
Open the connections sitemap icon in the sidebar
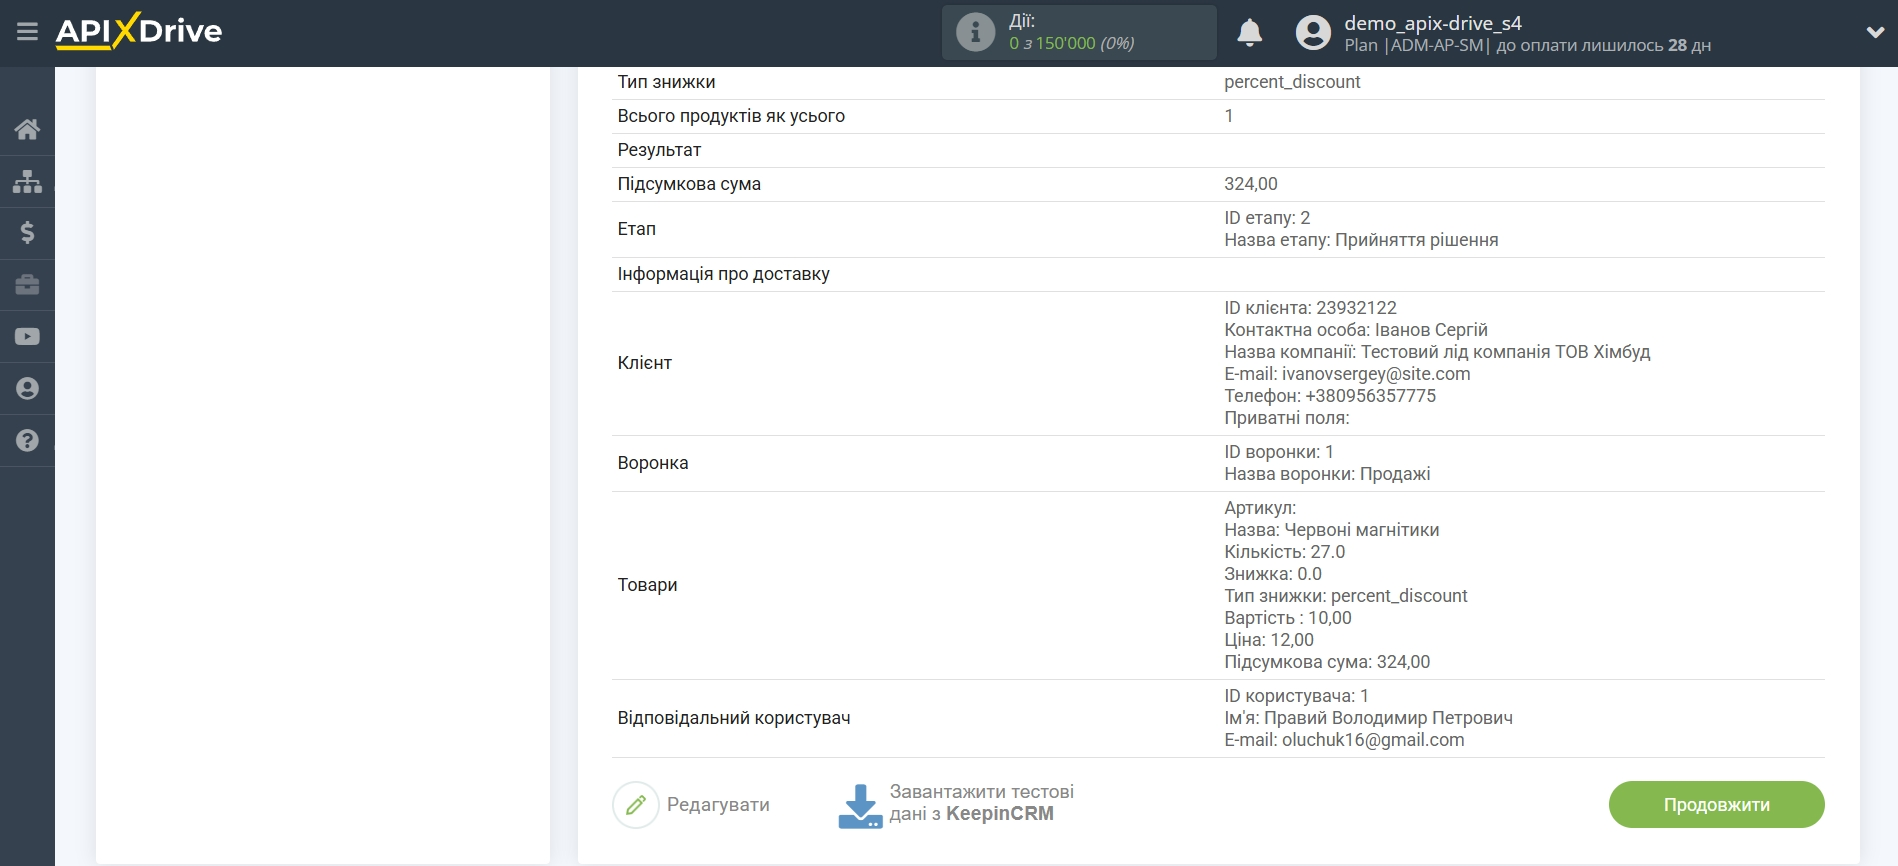coord(27,181)
